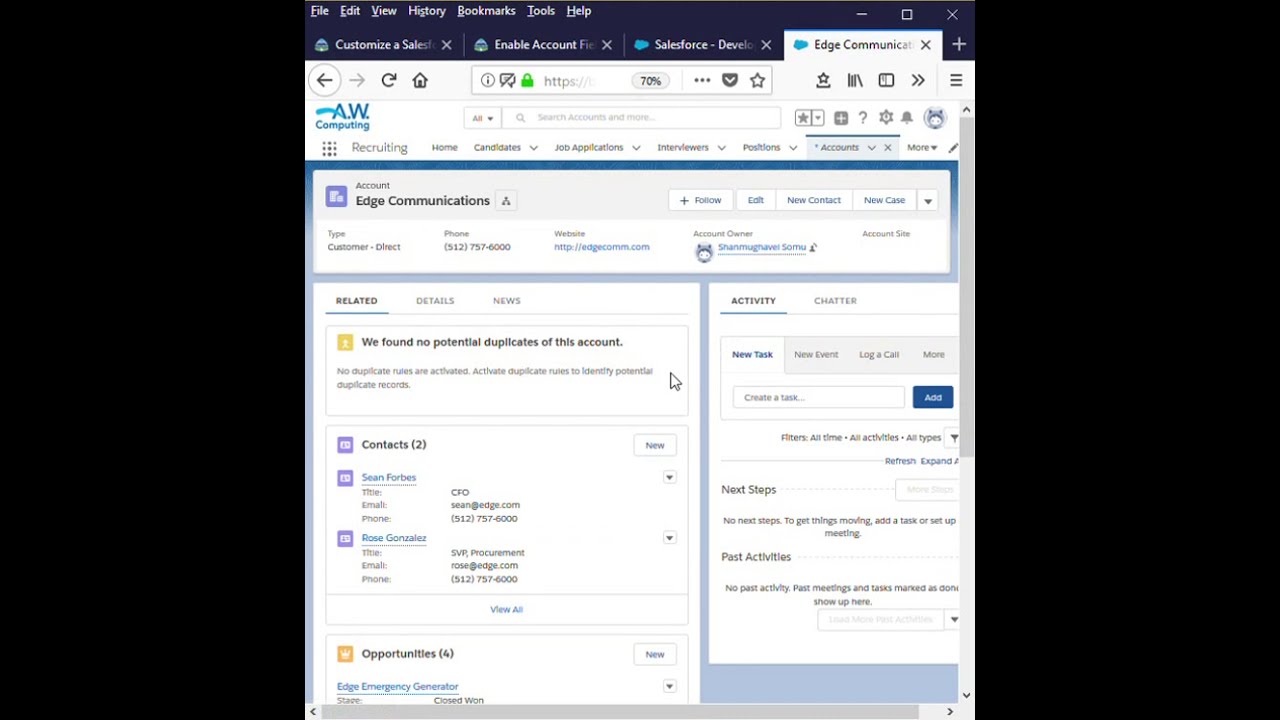The image size is (1280, 720).
Task: Close the Accounts navigation tab
Action: 887,148
